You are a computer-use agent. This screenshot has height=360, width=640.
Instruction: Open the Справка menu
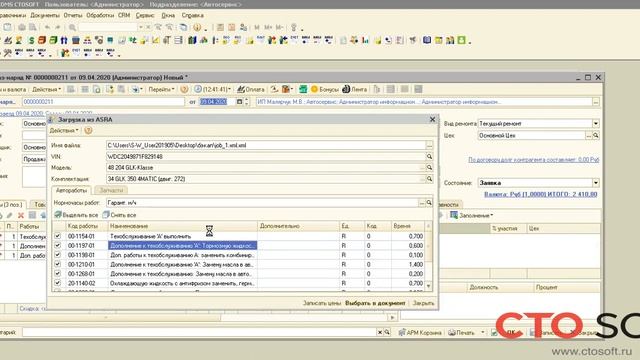[193, 15]
